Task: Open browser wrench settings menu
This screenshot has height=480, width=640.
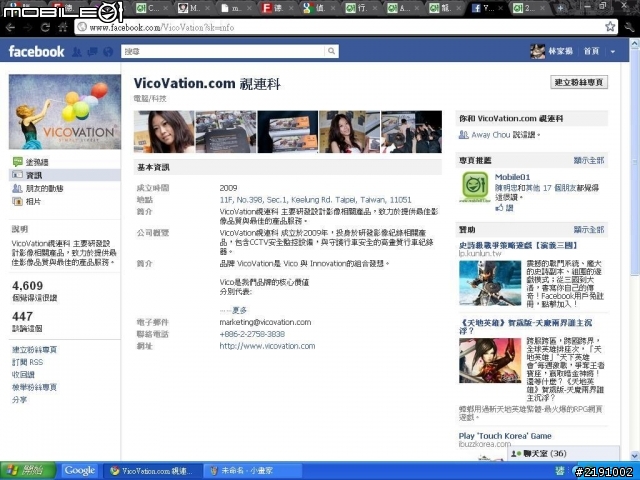Action: tap(629, 27)
